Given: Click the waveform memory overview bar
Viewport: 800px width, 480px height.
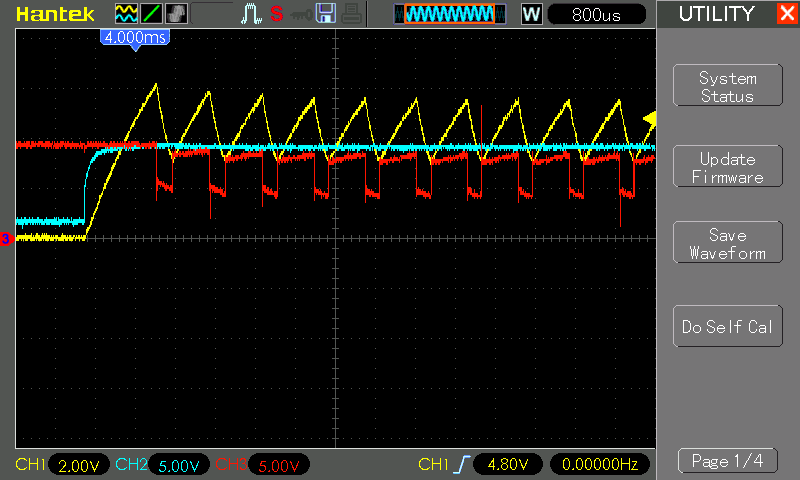Looking at the screenshot, I should pos(446,14).
